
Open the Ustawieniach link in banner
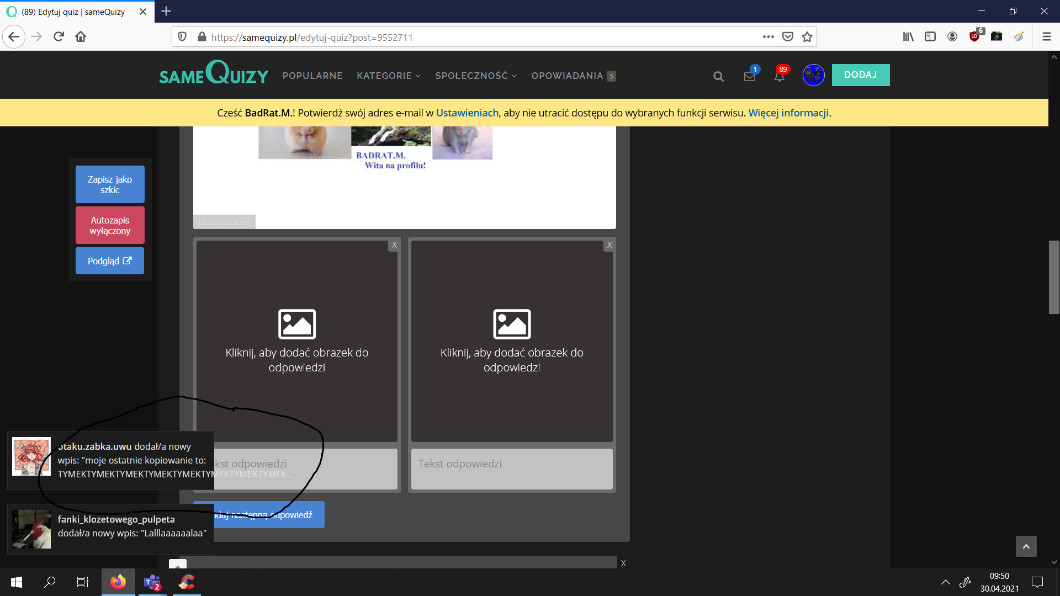(x=467, y=113)
